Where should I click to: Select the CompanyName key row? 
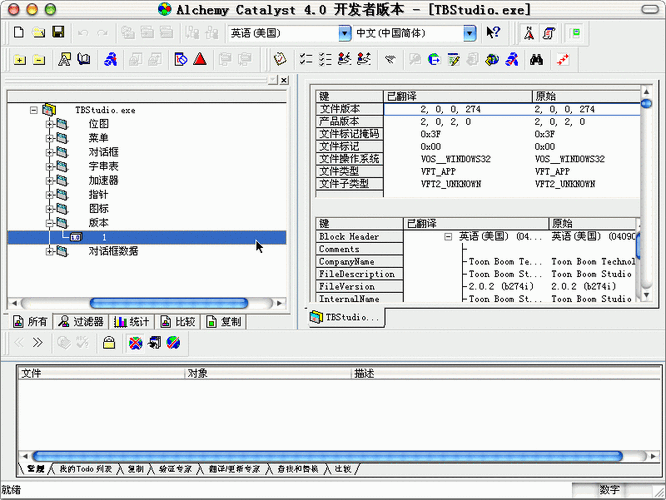(x=359, y=262)
